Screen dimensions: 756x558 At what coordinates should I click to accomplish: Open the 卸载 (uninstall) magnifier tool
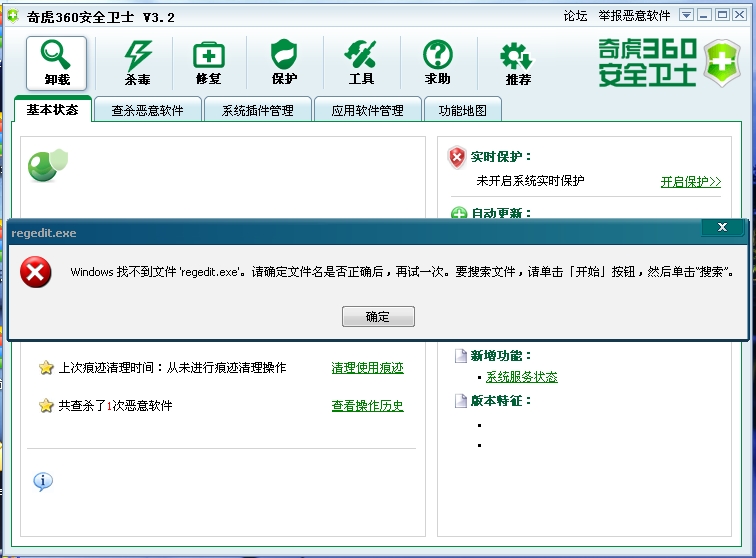[x=56, y=63]
